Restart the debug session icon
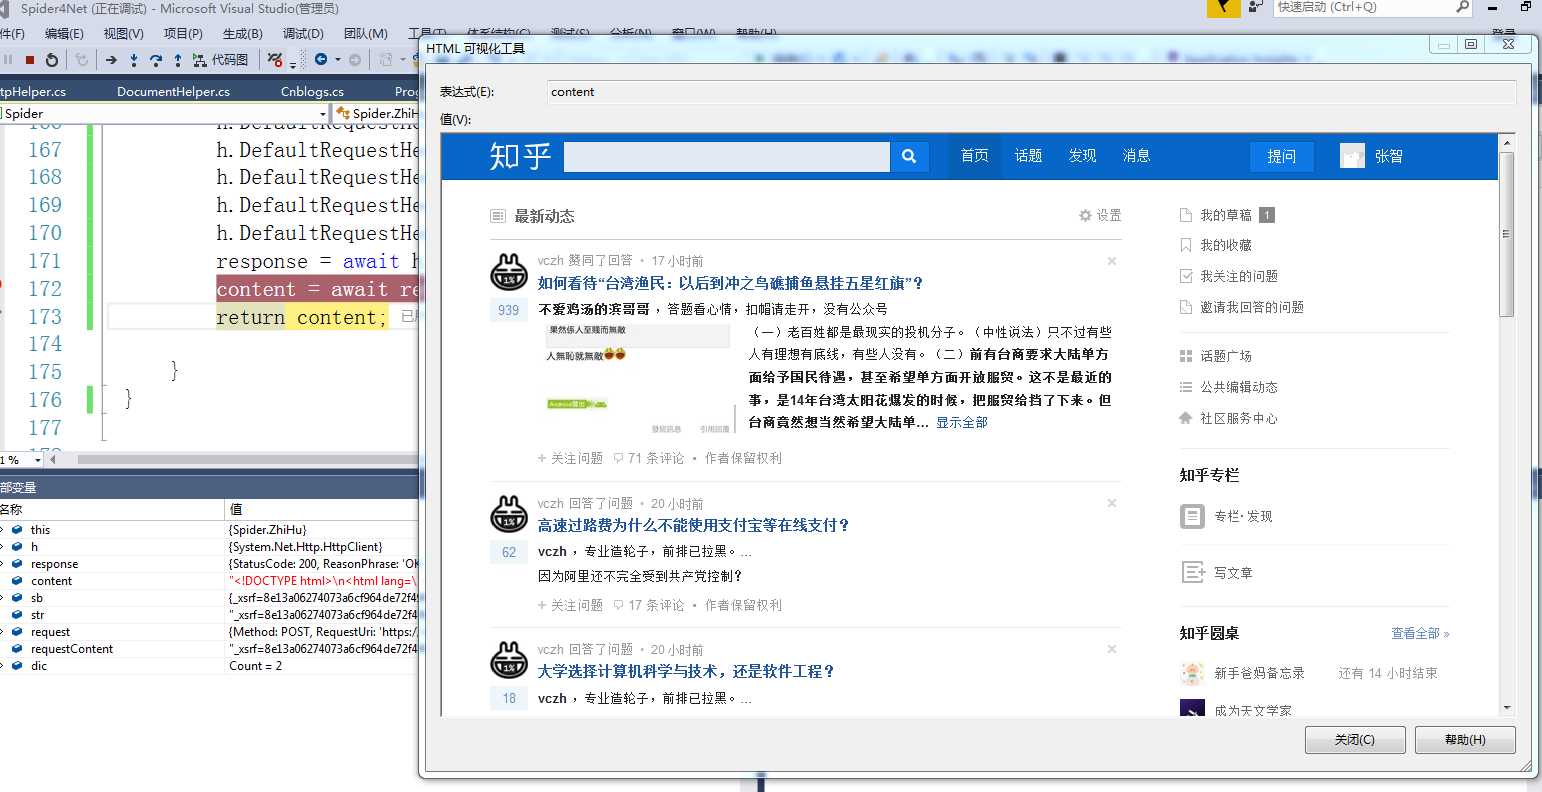This screenshot has width=1542, height=792. click(52, 60)
